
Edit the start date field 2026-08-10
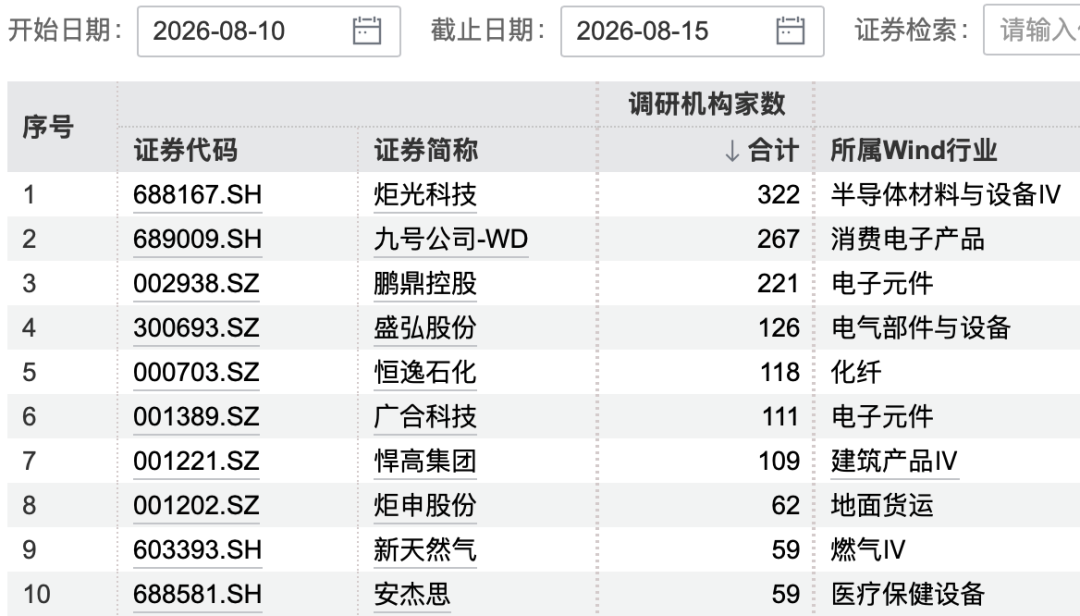click(269, 31)
